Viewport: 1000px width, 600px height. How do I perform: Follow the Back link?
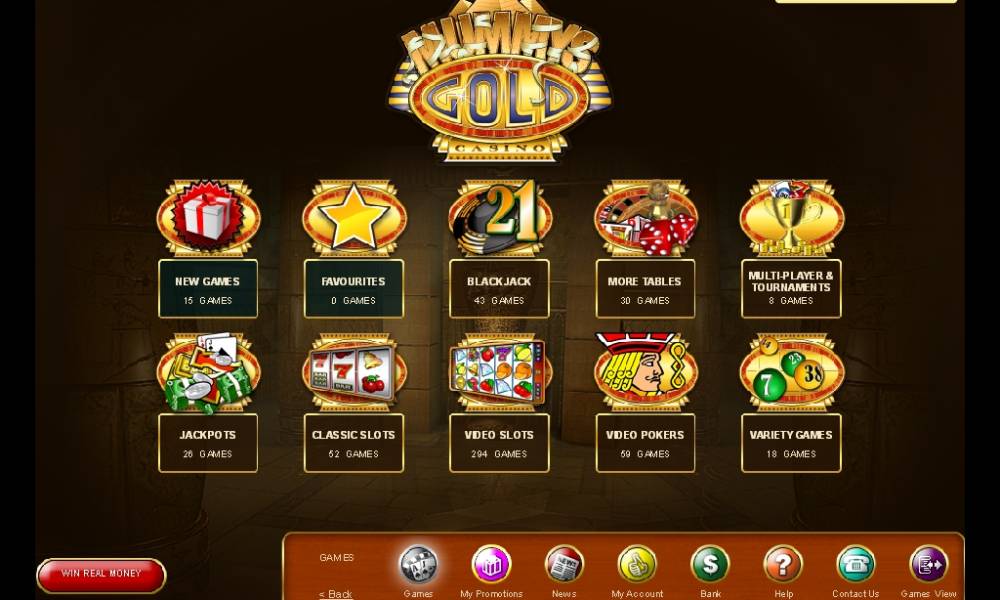coord(335,594)
